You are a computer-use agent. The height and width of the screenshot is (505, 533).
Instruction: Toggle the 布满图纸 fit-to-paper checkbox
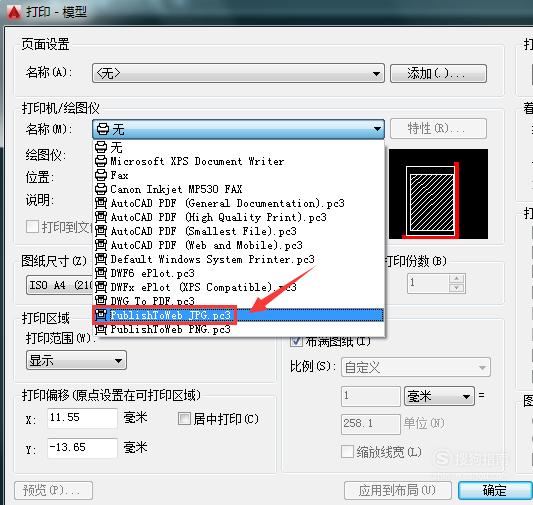coord(296,341)
